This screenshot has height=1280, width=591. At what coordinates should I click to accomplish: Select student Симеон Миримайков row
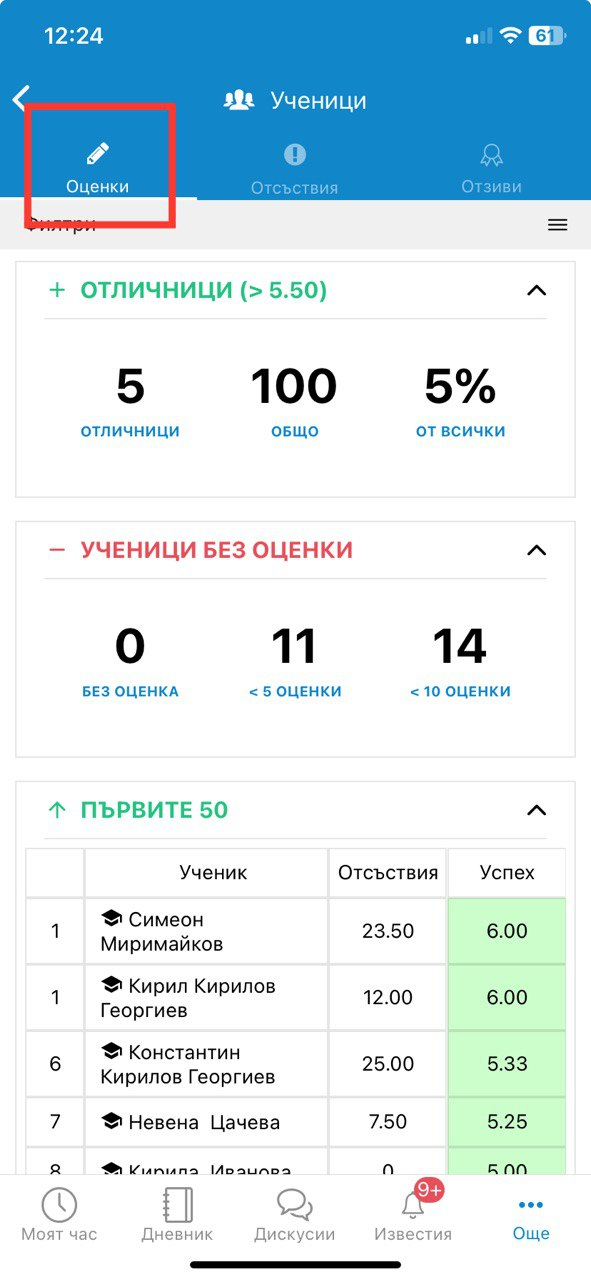coord(295,931)
